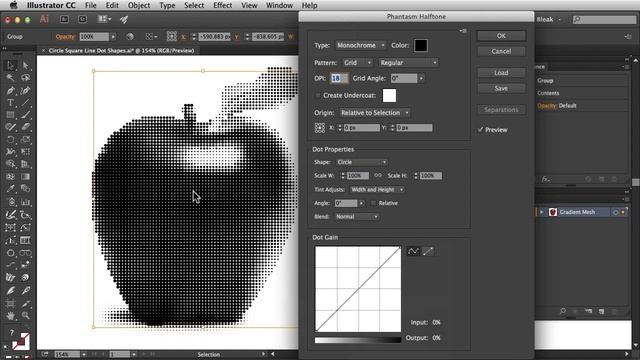
Task: Click the origin reference point grid icon
Action: point(320,128)
